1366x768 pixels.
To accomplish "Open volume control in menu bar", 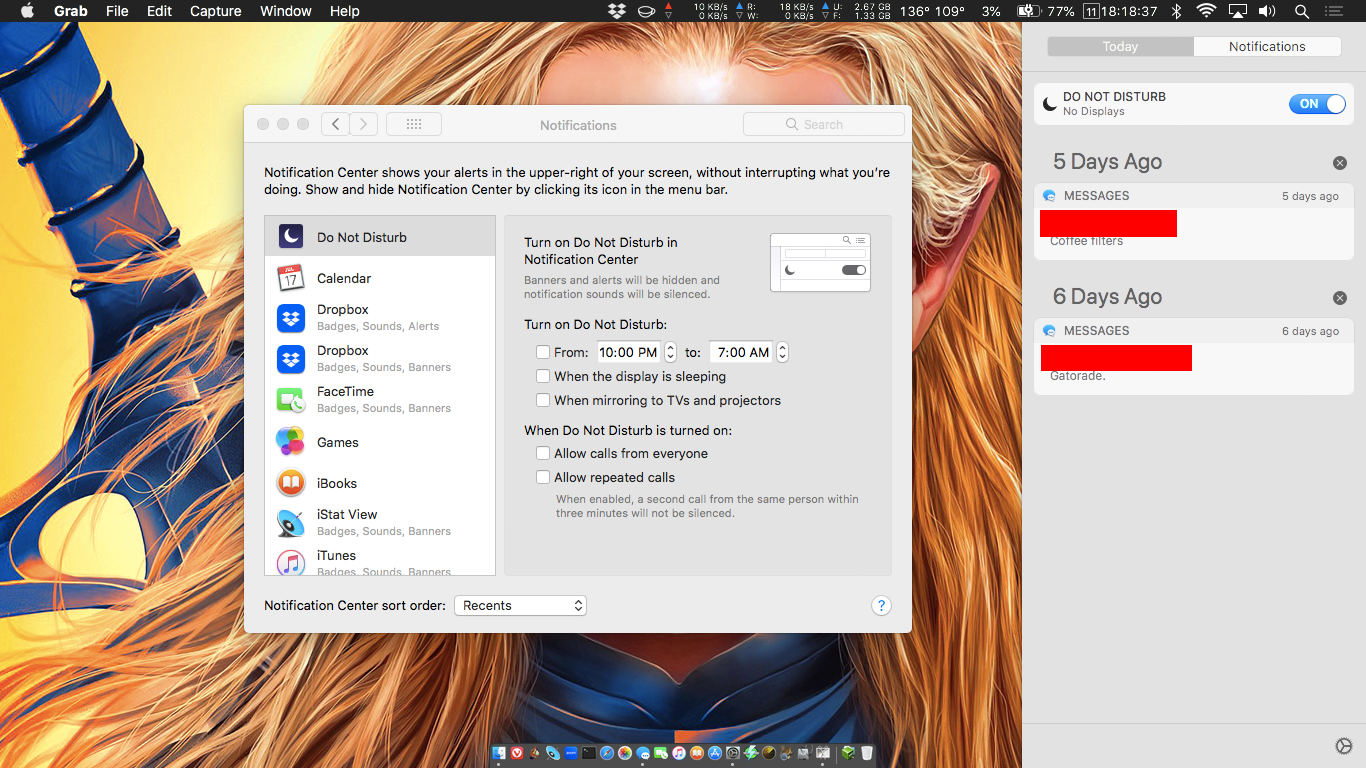I will point(1267,11).
